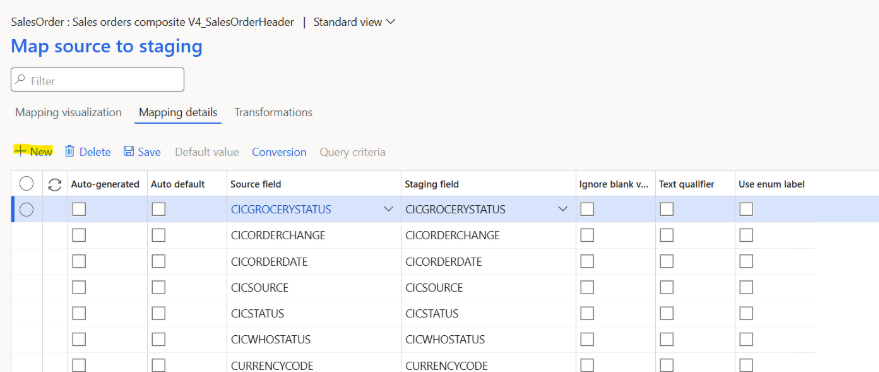Toggle Use enum label for CICWHOSTATUS row
Viewport: 879px width, 372px height.
pos(746,340)
